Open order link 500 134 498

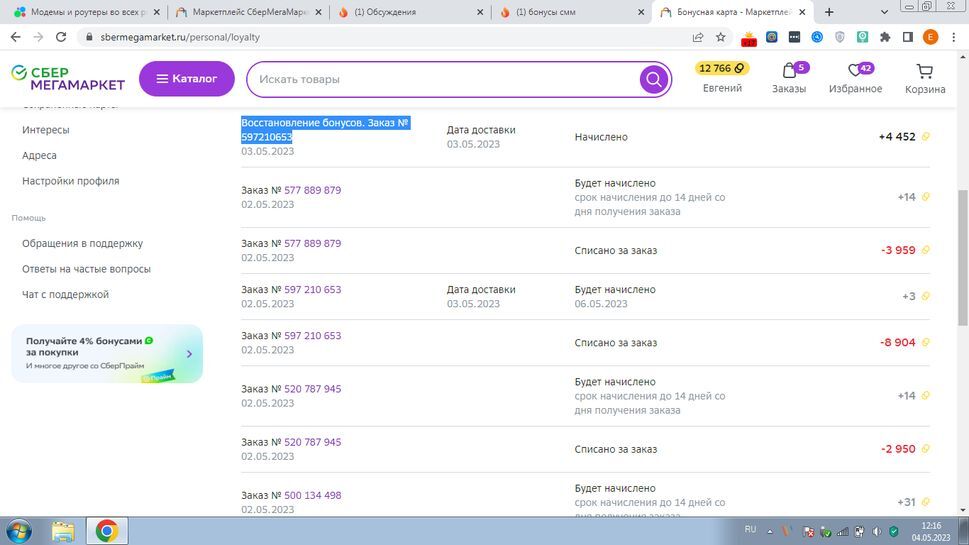(313, 496)
